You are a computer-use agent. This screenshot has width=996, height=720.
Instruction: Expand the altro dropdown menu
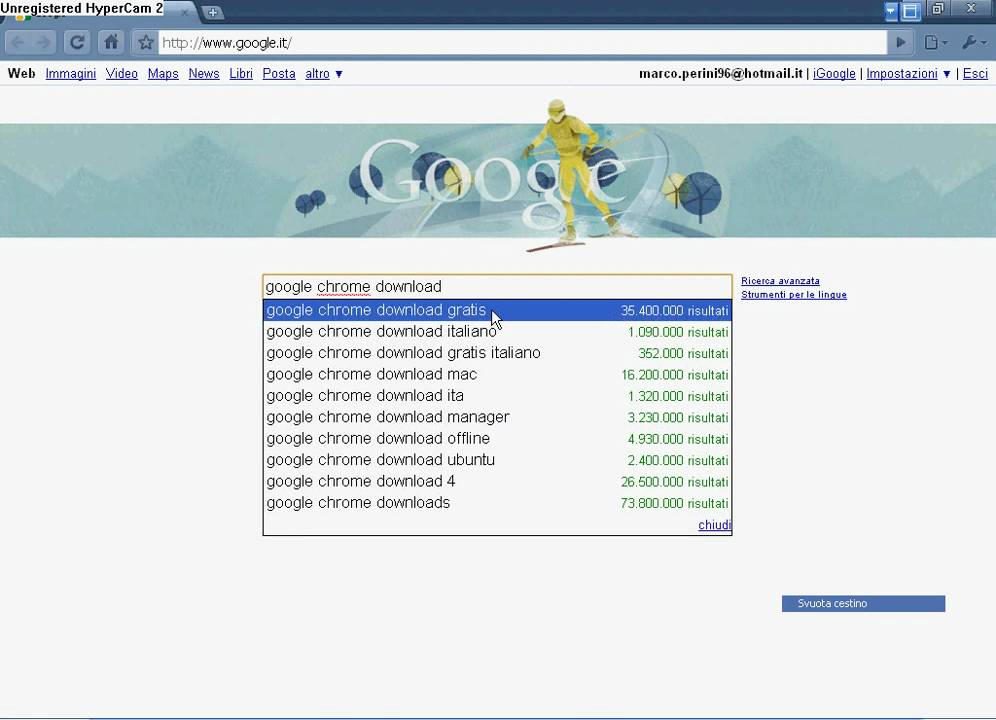coord(323,74)
